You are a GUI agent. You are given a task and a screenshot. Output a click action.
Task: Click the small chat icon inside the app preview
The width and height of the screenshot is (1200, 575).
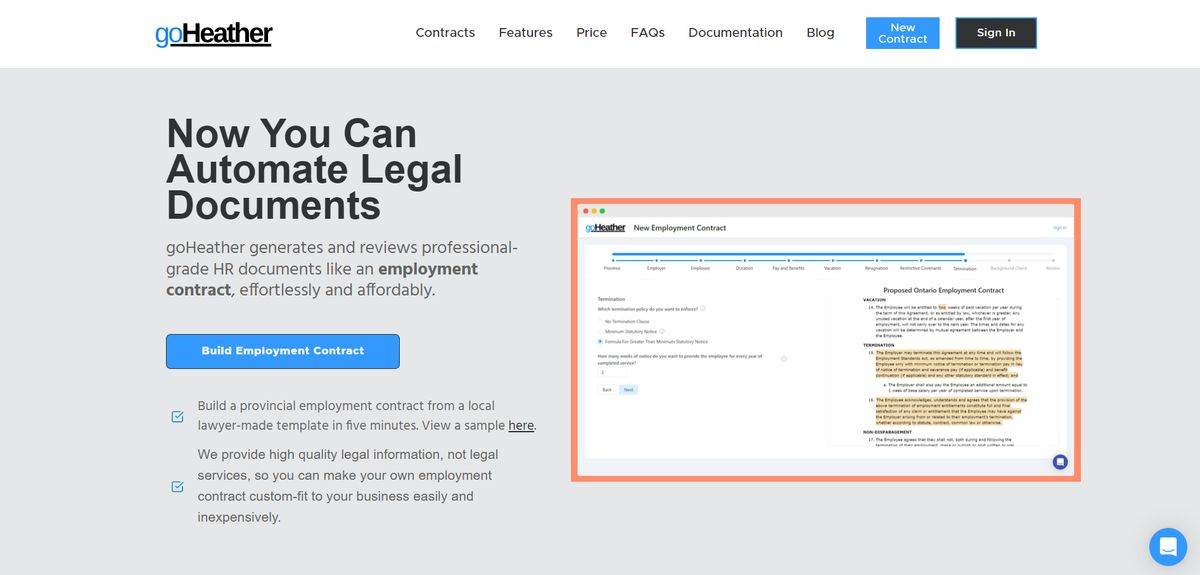(1060, 461)
